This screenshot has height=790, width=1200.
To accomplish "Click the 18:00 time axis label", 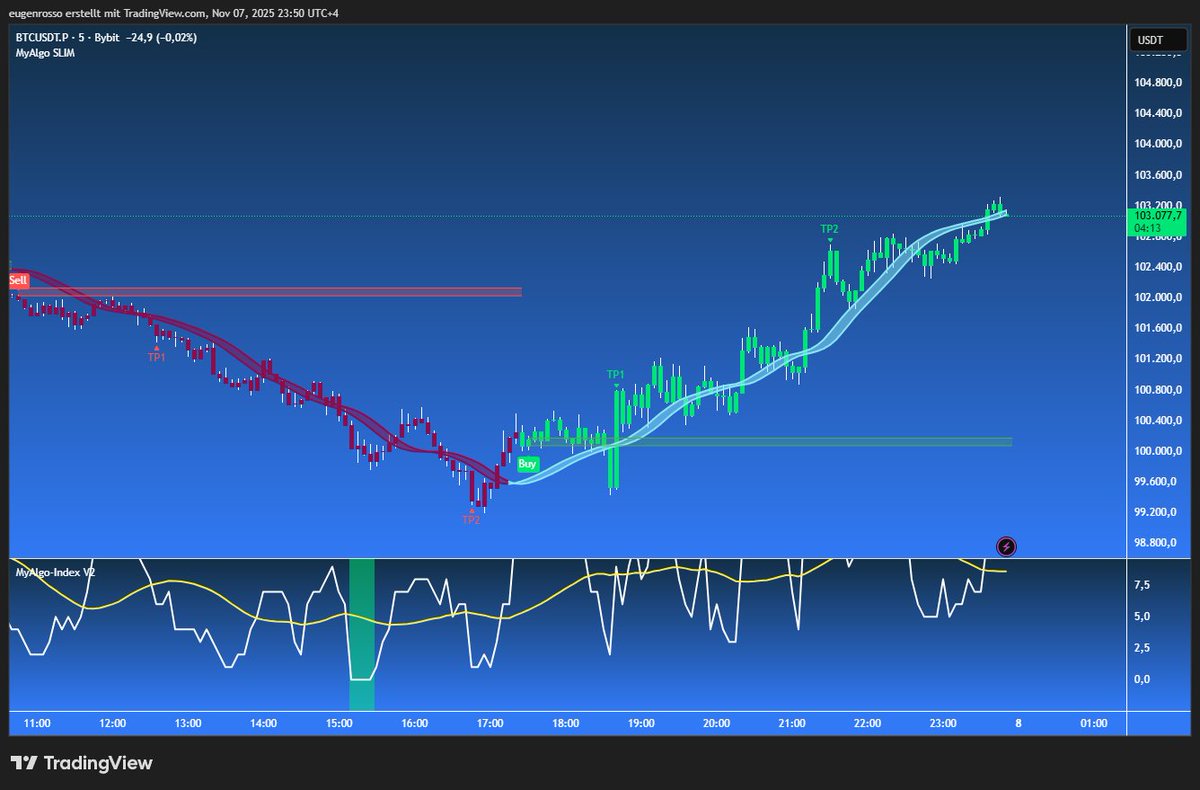I will (565, 723).
